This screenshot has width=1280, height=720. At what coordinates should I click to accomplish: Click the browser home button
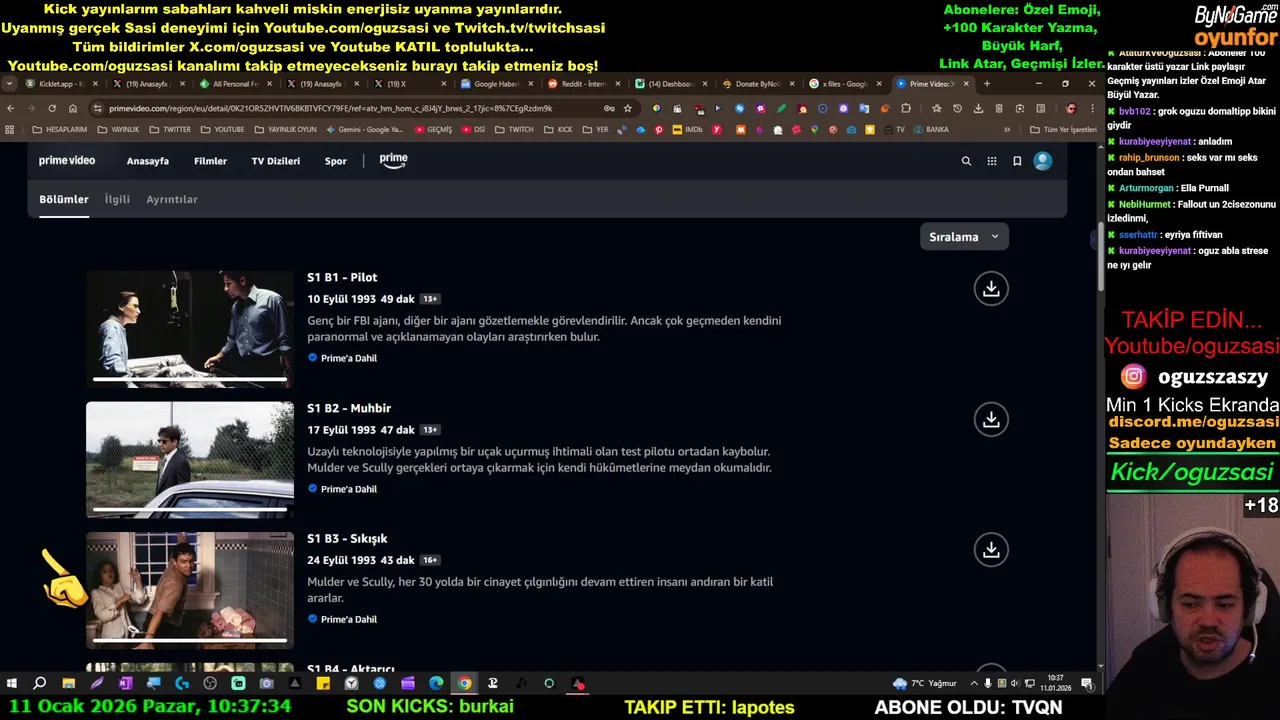pos(73,108)
